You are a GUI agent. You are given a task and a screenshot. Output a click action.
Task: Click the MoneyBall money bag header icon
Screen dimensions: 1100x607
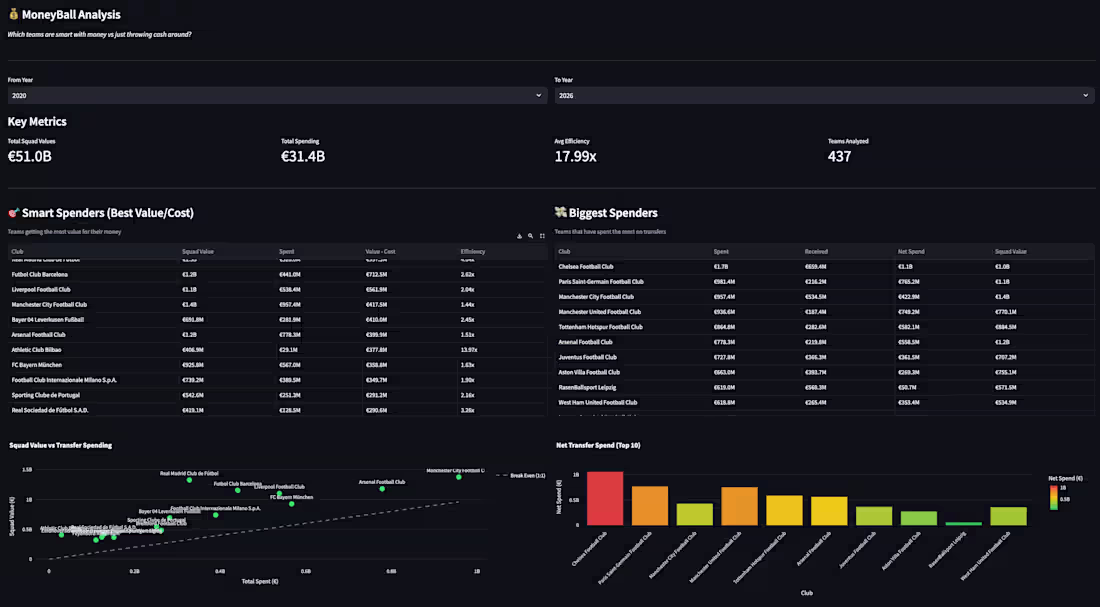click(14, 14)
